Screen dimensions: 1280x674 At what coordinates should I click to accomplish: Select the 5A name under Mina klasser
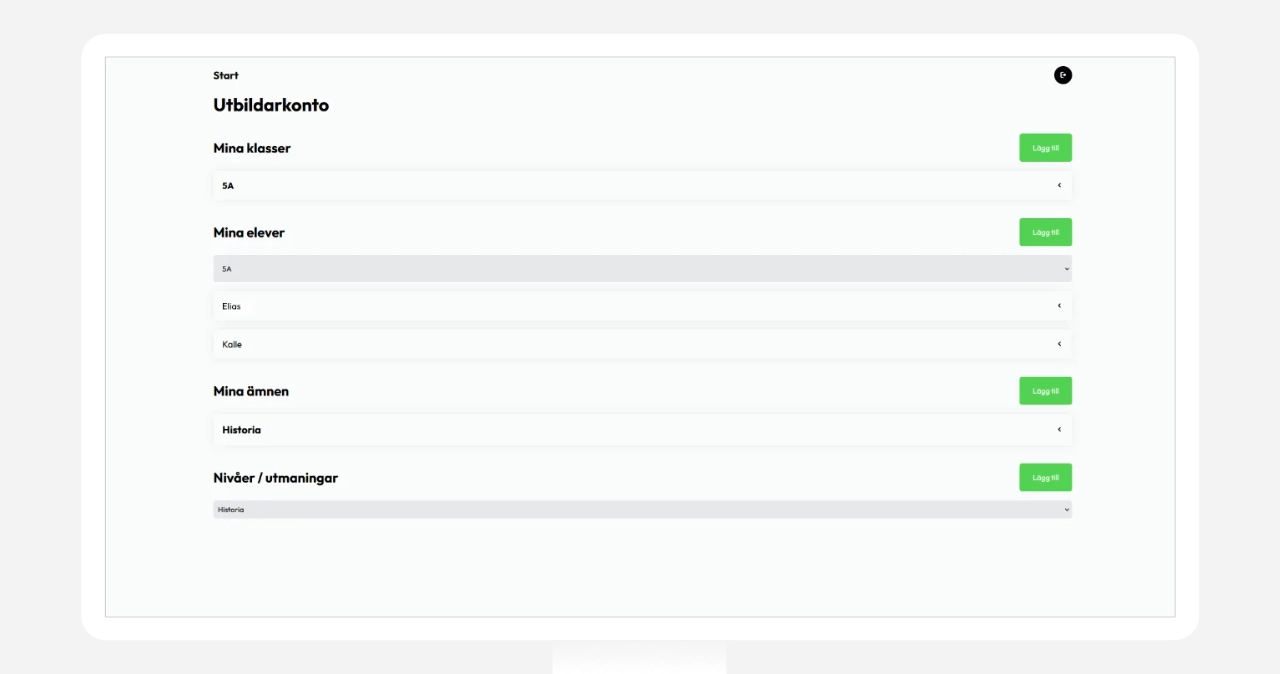pyautogui.click(x=228, y=186)
